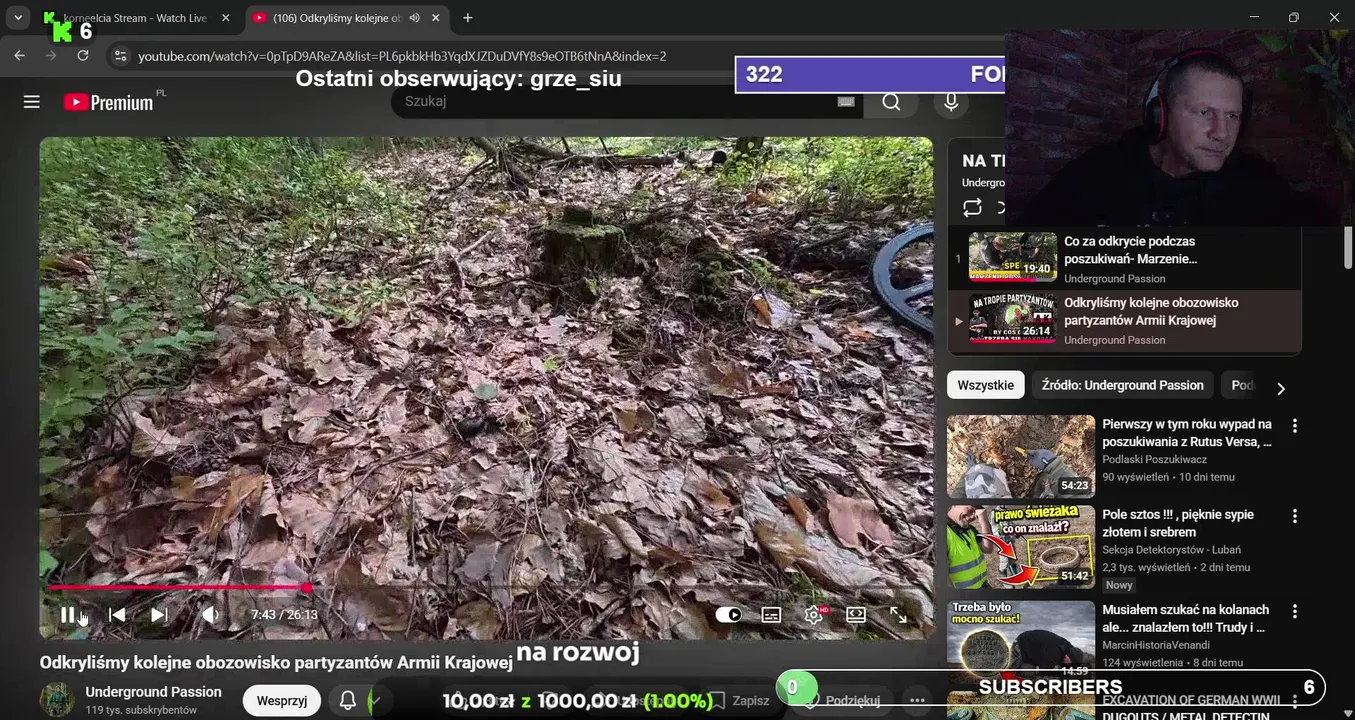Toggle the autoplay switch in player
Viewport: 1355px width, 720px height.
[x=728, y=615]
